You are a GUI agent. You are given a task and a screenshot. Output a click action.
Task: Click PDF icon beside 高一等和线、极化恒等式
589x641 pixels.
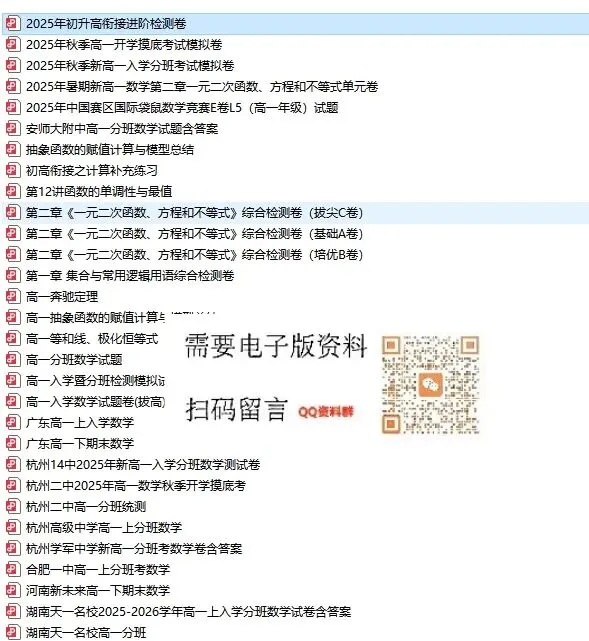point(13,338)
